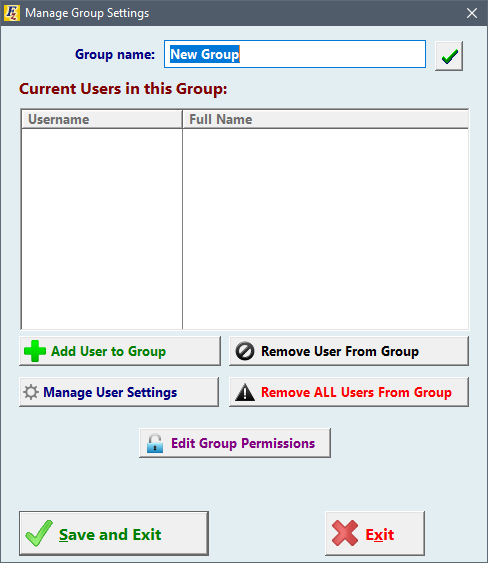This screenshot has width=488, height=563.
Task: Add User to Group
Action: click(x=120, y=351)
